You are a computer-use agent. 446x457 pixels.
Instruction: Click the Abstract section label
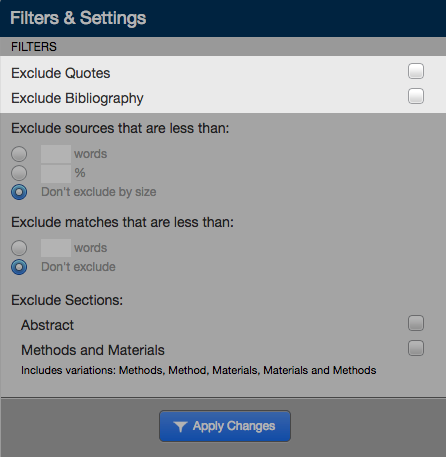point(47,325)
